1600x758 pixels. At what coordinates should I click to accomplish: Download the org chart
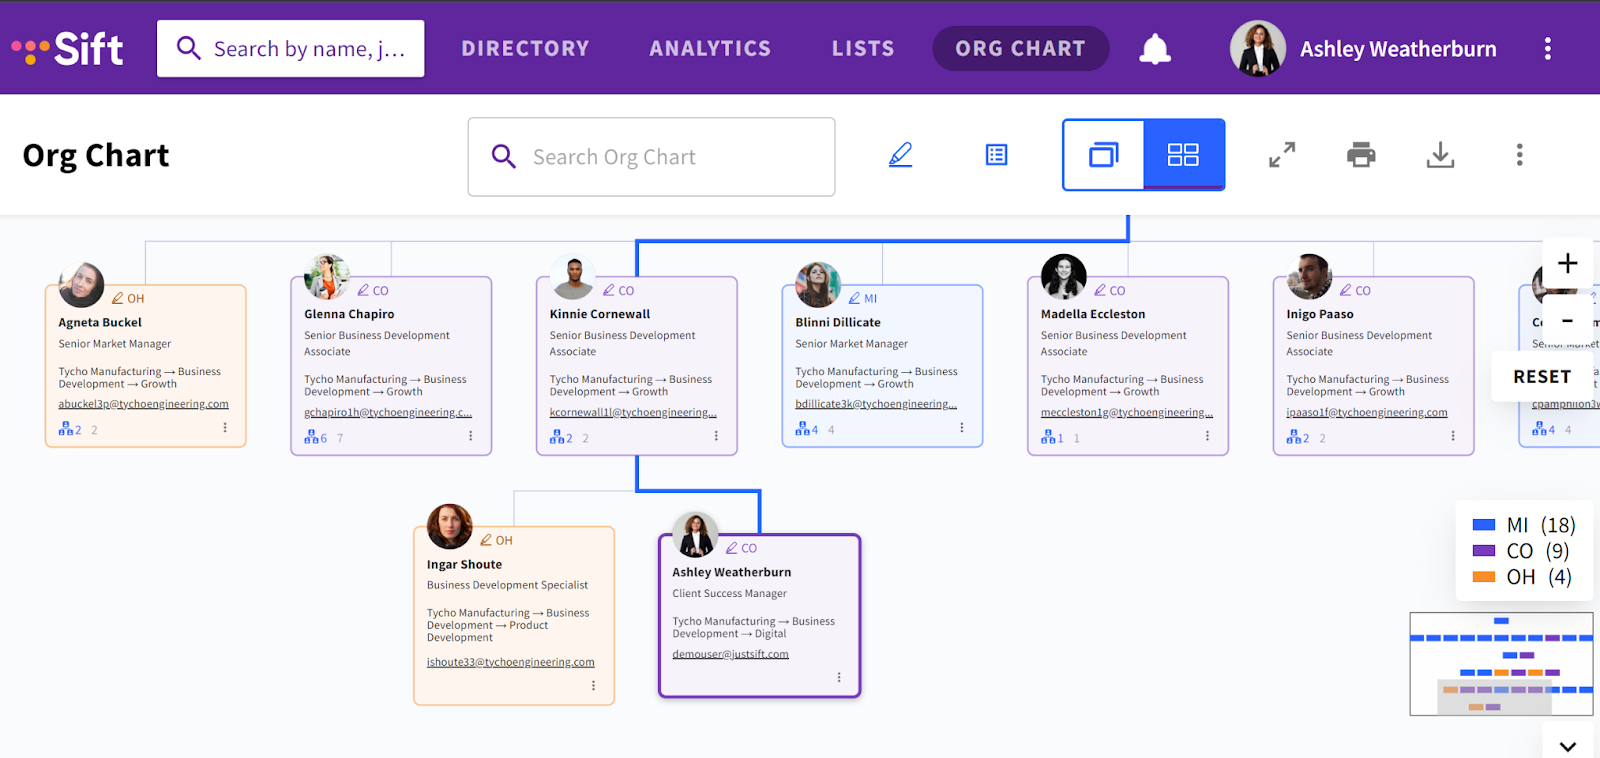coord(1440,155)
